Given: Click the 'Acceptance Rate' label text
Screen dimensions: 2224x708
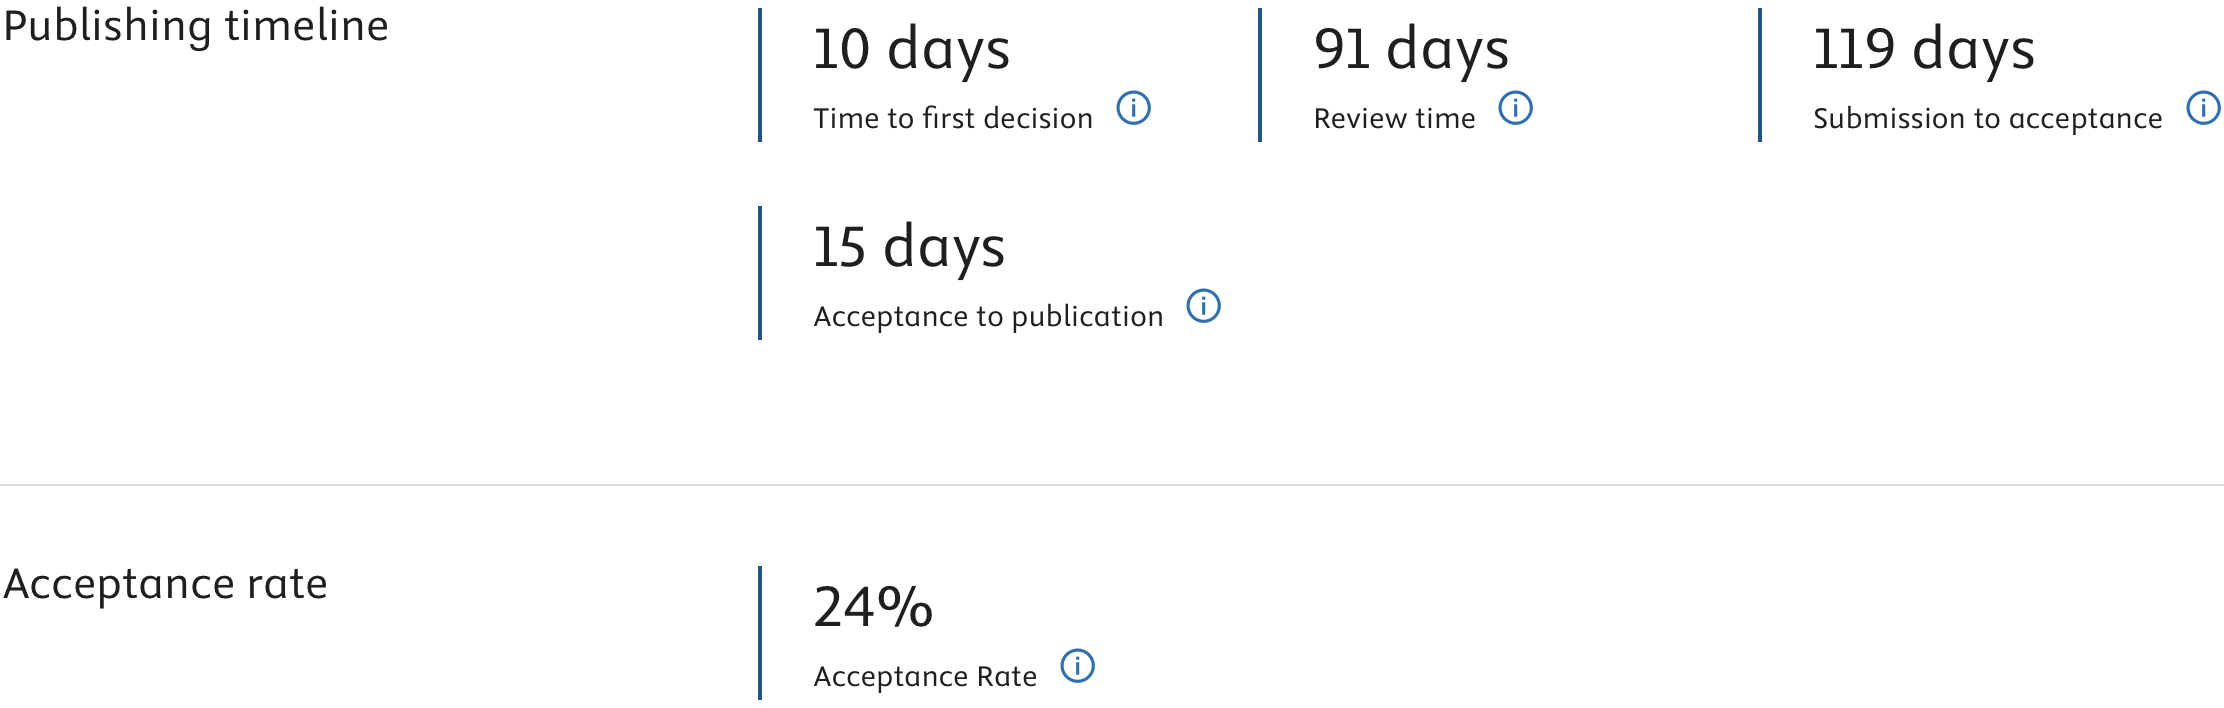Looking at the screenshot, I should (925, 677).
